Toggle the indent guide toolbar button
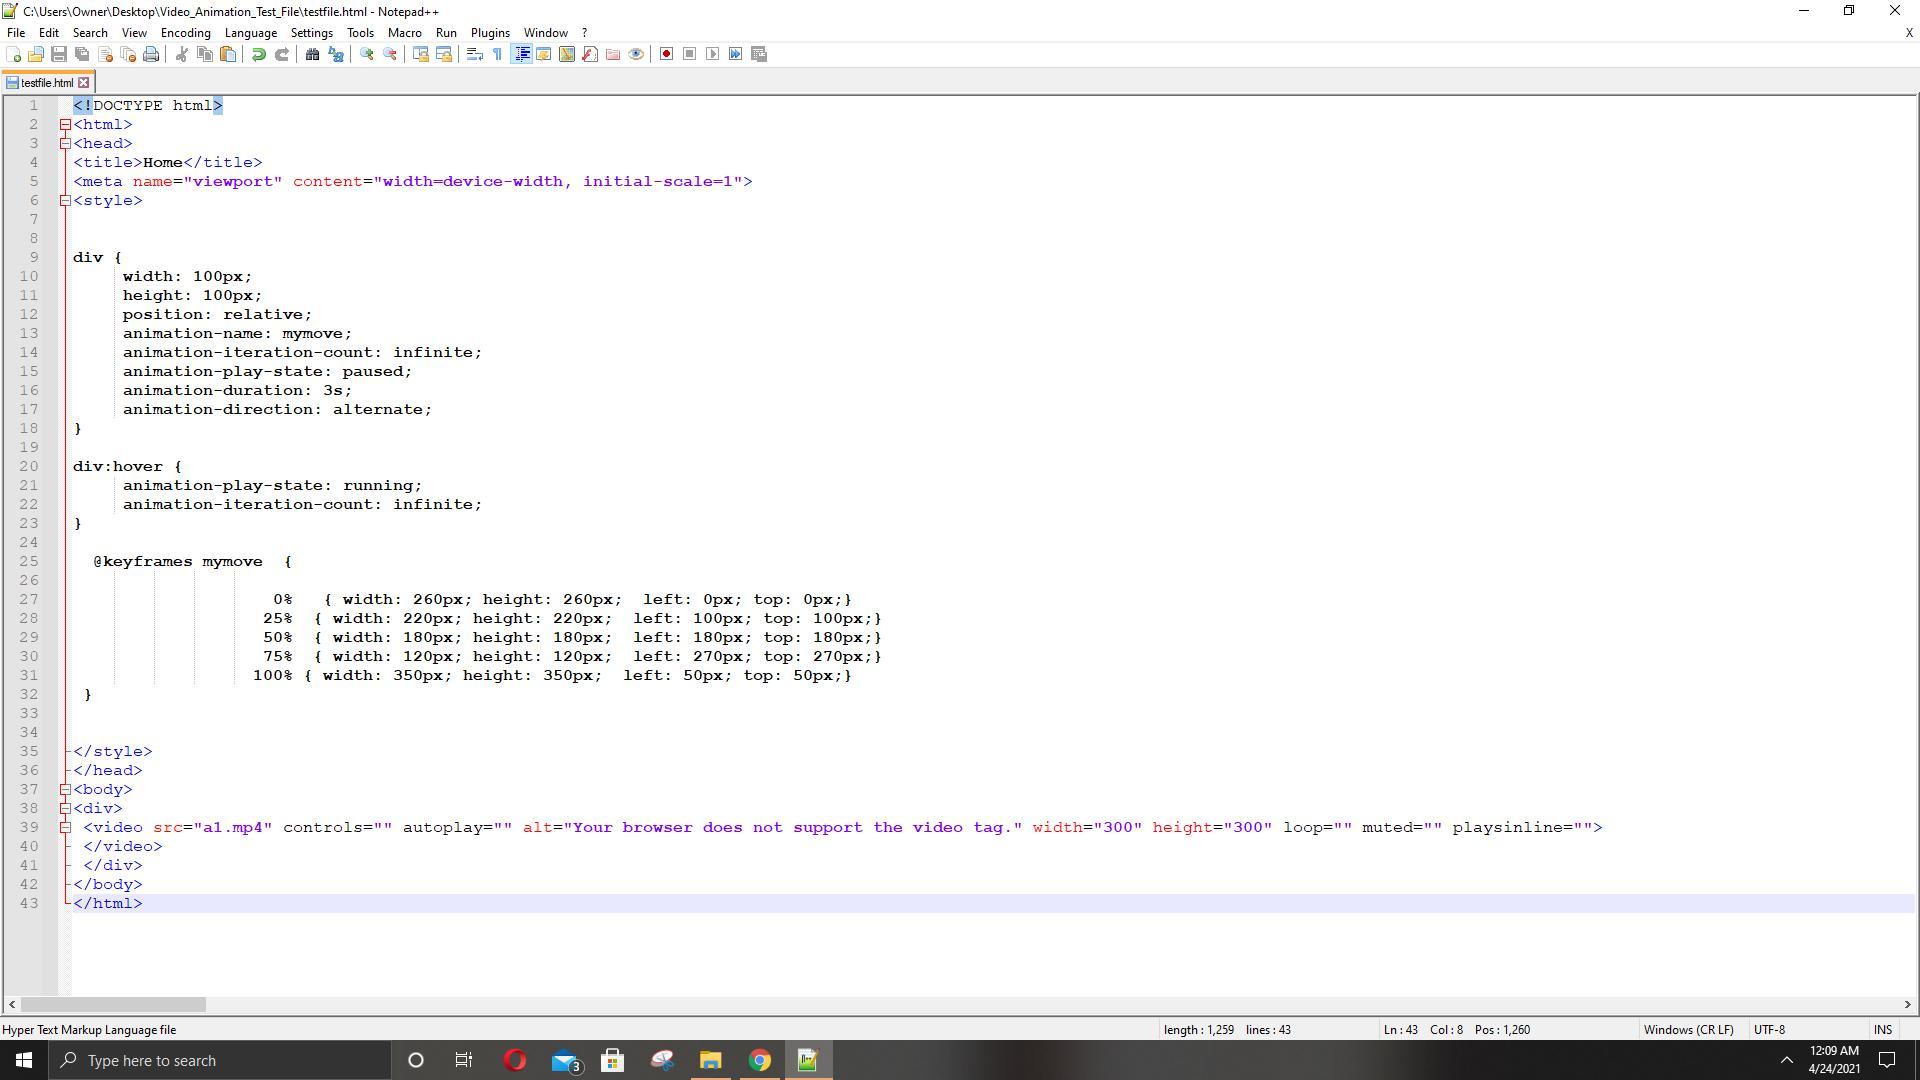Viewport: 1920px width, 1080px height. 521,54
